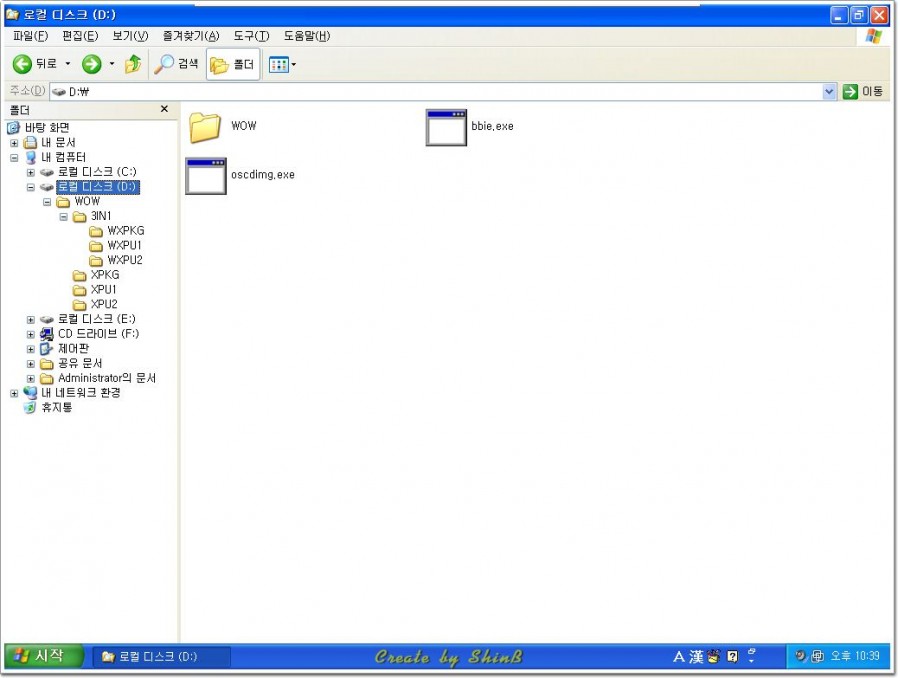Select Administrator의 문서 in tree

[107, 378]
